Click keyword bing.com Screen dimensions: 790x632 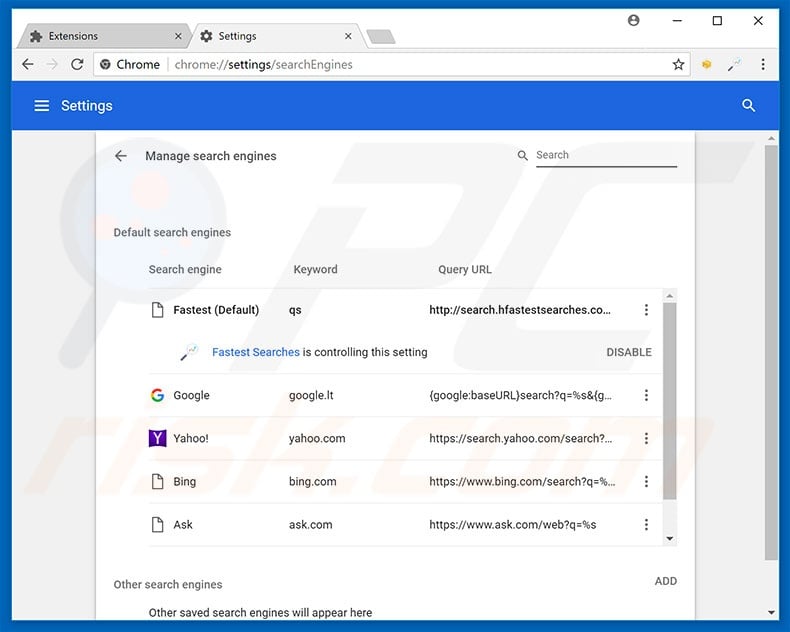coord(312,482)
